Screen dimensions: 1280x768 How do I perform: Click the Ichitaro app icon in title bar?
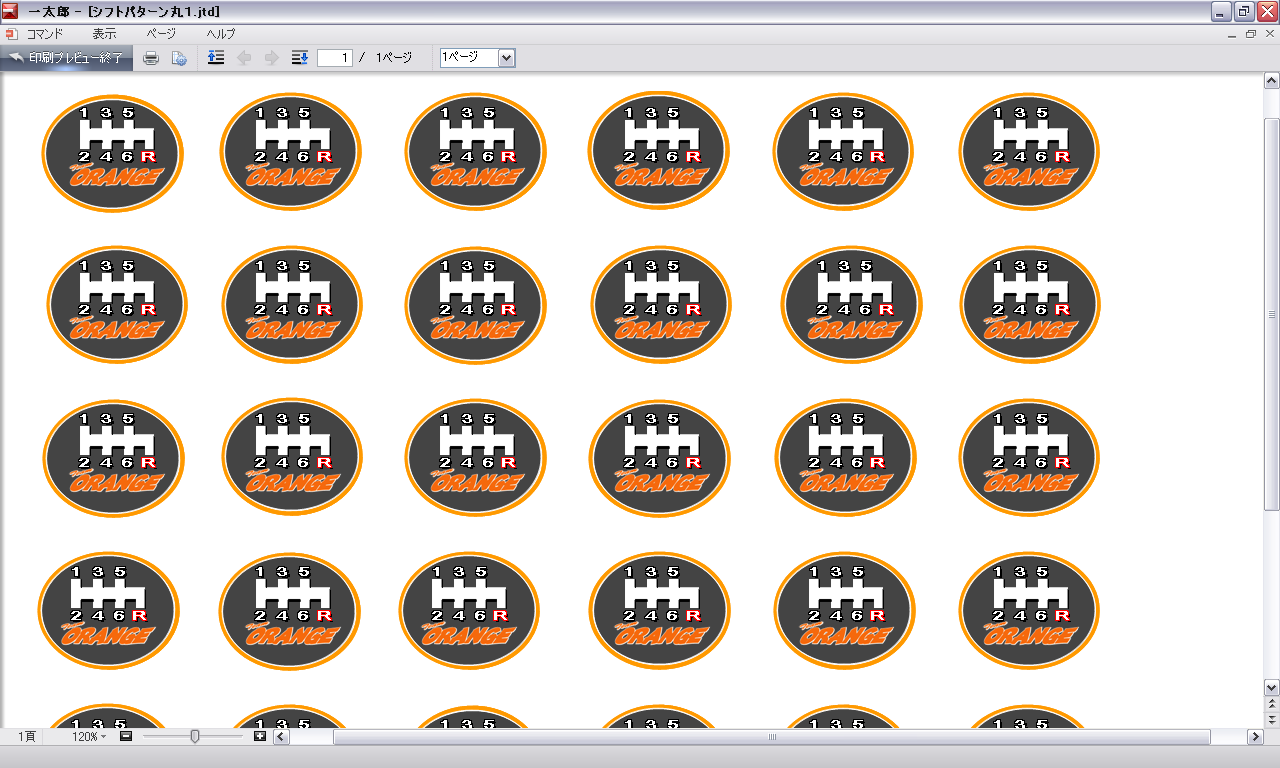pyautogui.click(x=10, y=11)
